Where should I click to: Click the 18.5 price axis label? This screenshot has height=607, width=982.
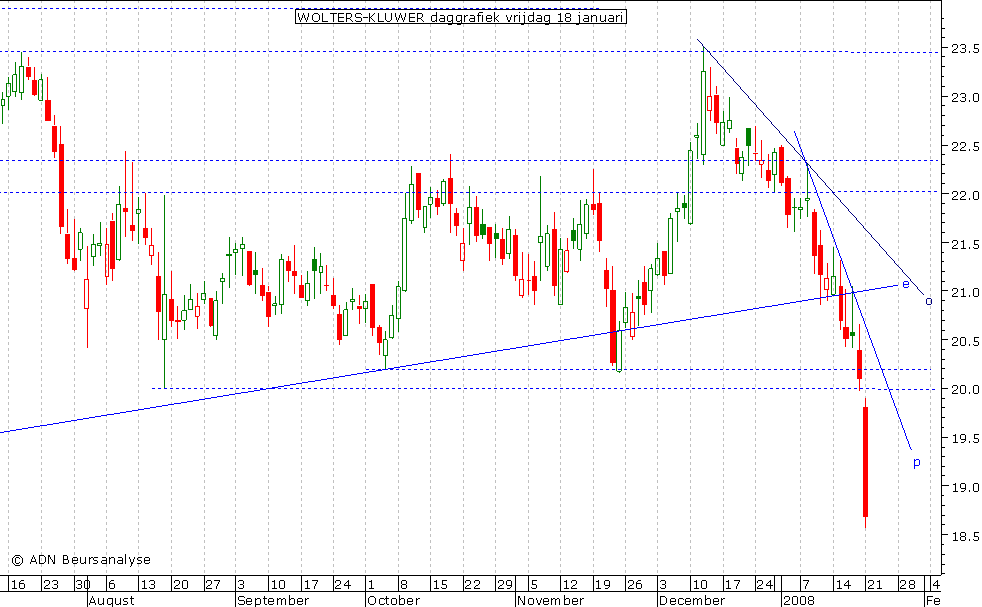click(962, 537)
